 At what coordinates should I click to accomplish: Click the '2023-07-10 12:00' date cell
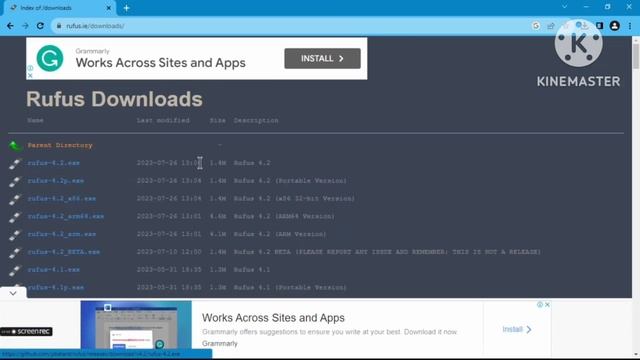tap(169, 252)
